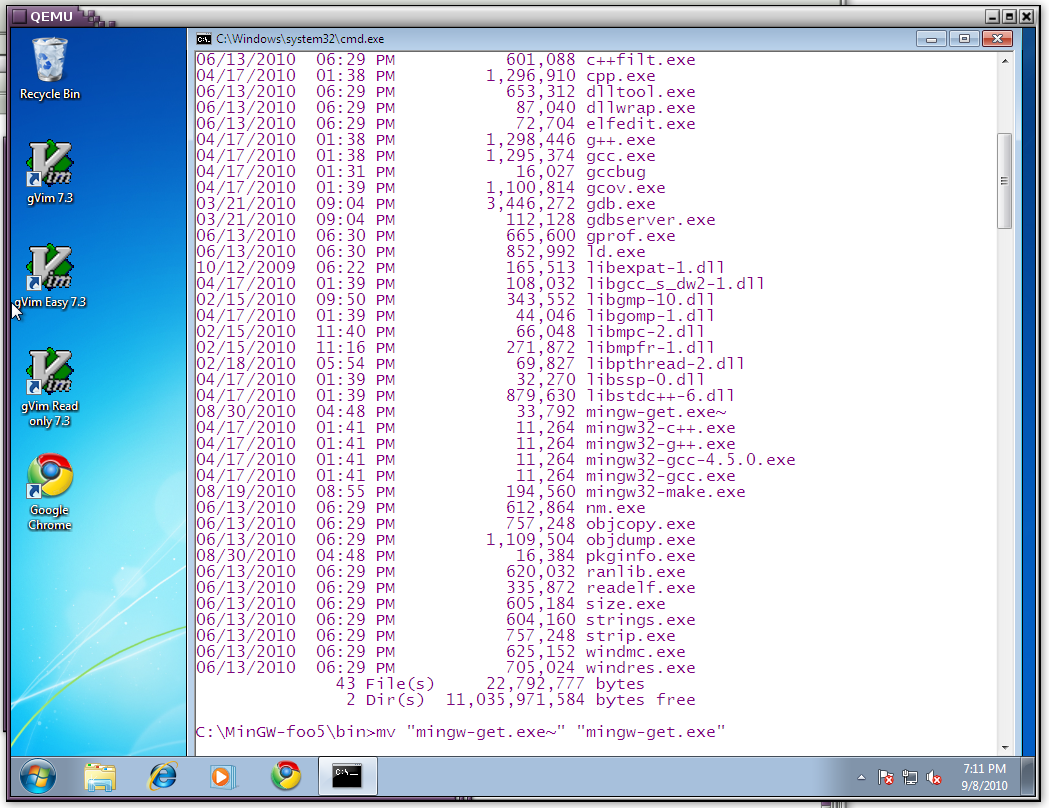The height and width of the screenshot is (808, 1049).
Task: Launch Internet Explorer from the taskbar
Action: pos(162,776)
